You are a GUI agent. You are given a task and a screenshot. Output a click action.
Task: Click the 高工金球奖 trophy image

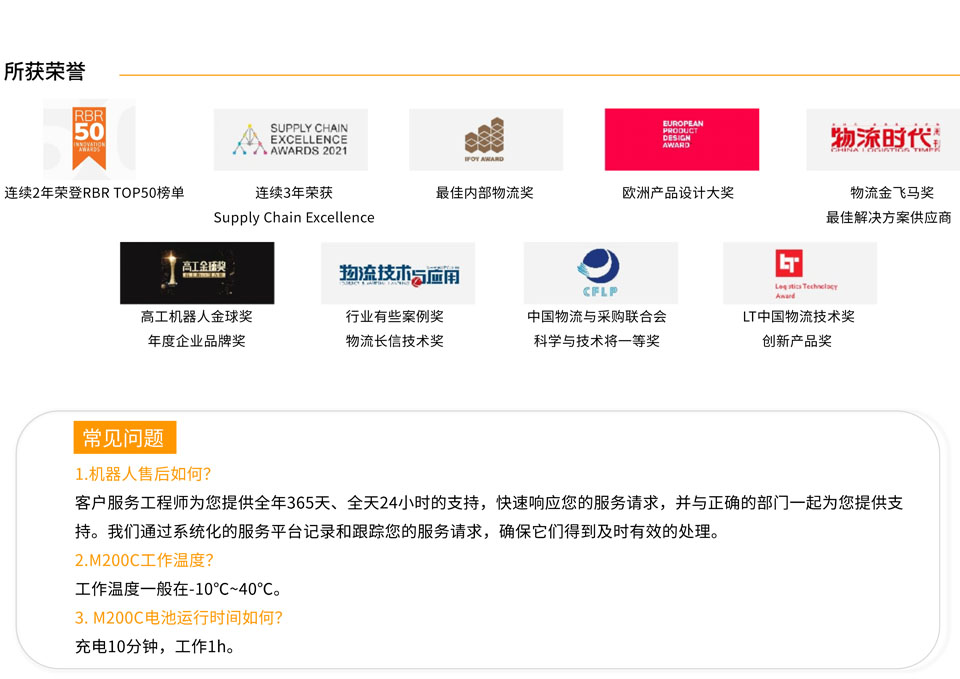pyautogui.click(x=197, y=273)
